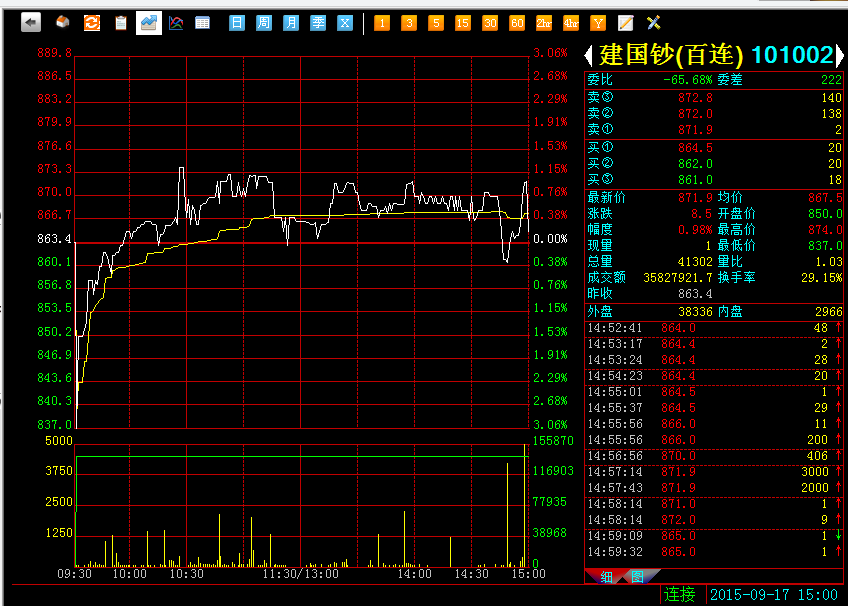Click the pencil drawing tool icon
848x606 pixels.
pos(626,22)
